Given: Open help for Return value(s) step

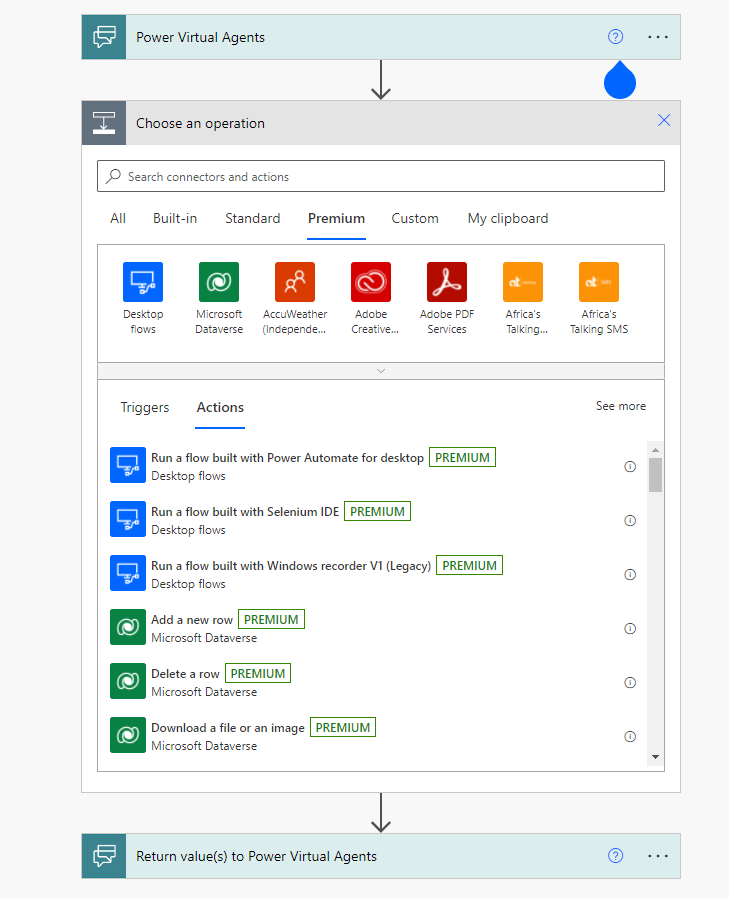Looking at the screenshot, I should (x=615, y=856).
